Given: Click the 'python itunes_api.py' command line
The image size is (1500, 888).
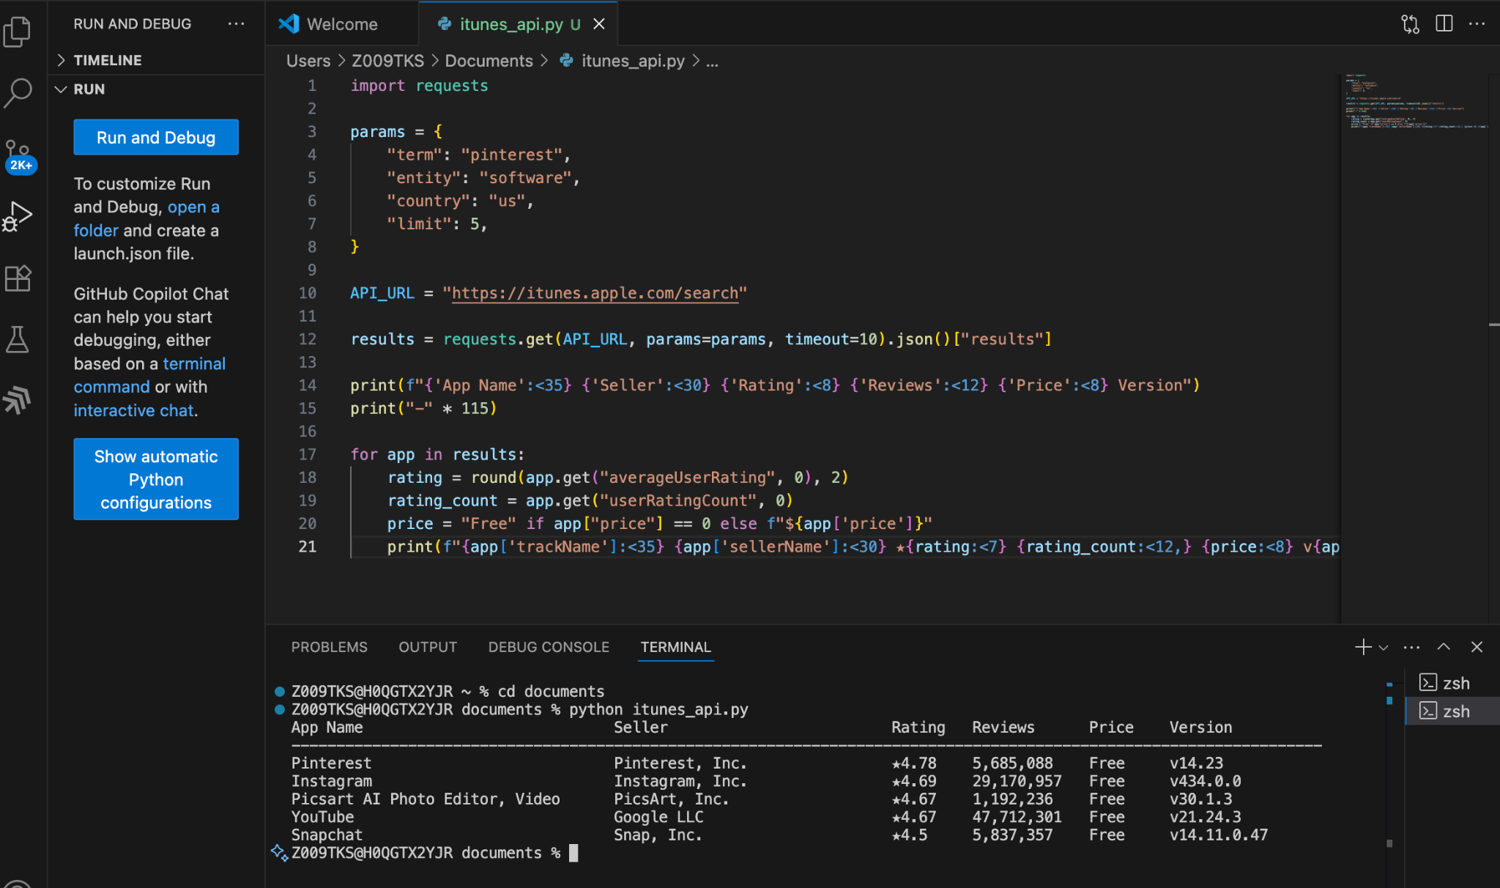Looking at the screenshot, I should click(659, 709).
